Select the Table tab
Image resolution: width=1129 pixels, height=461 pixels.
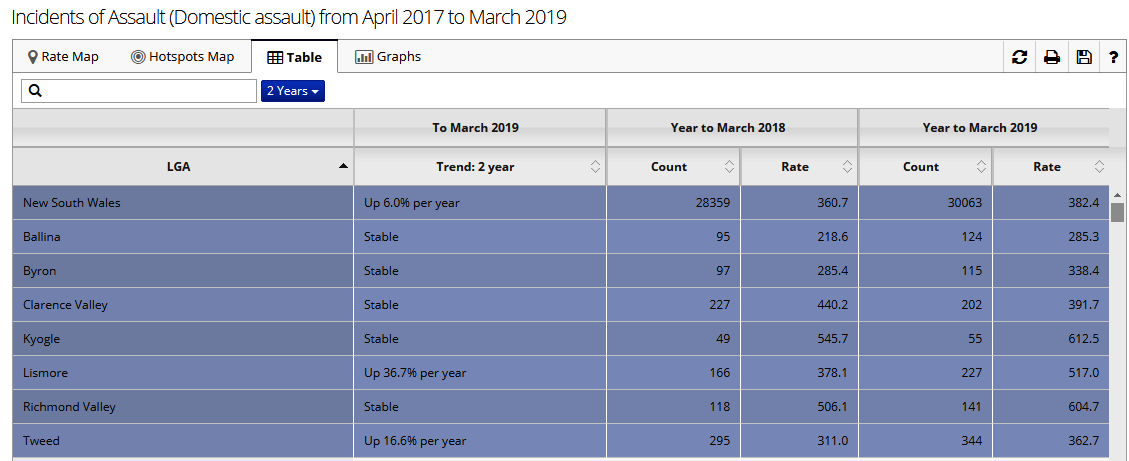point(294,58)
